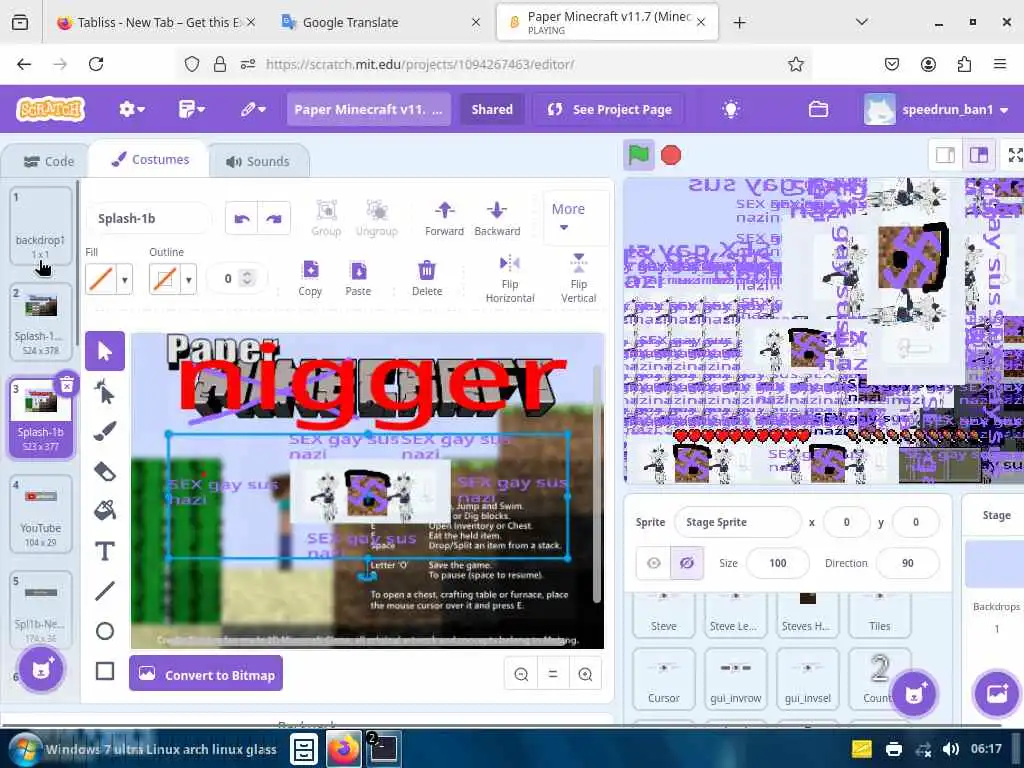1024x768 pixels.
Task: Stop project with the red stop button
Action: point(671,155)
